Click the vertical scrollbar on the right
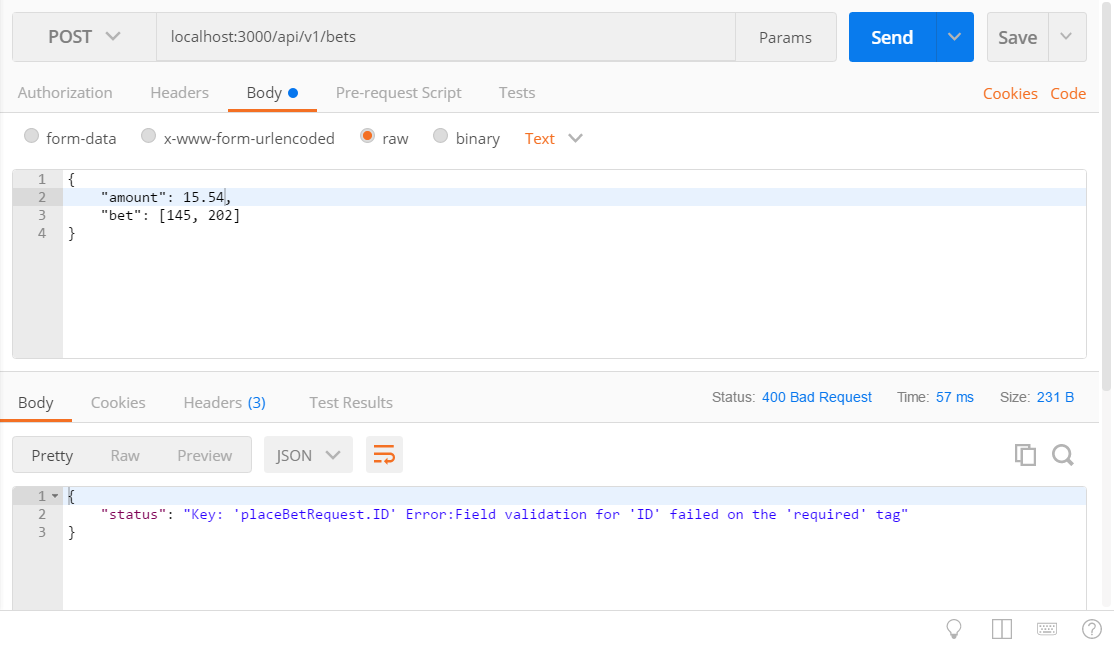Screen dimensions: 1114x648 (1106, 195)
